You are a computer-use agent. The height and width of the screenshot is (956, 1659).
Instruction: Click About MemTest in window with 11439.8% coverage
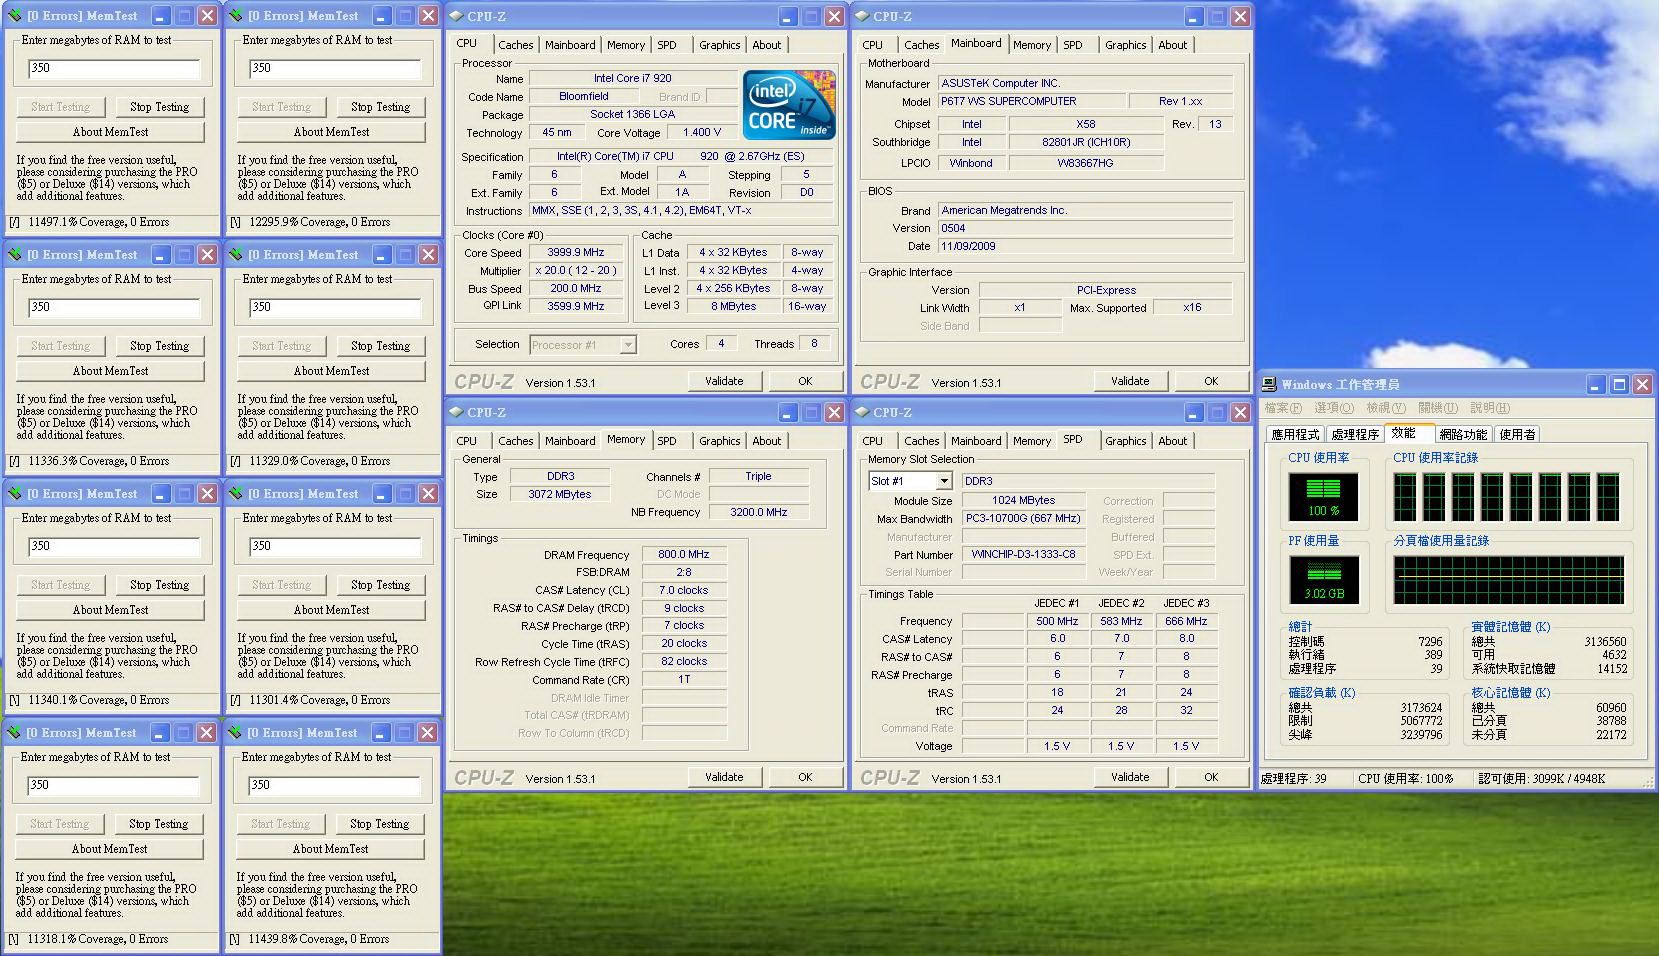tap(330, 849)
